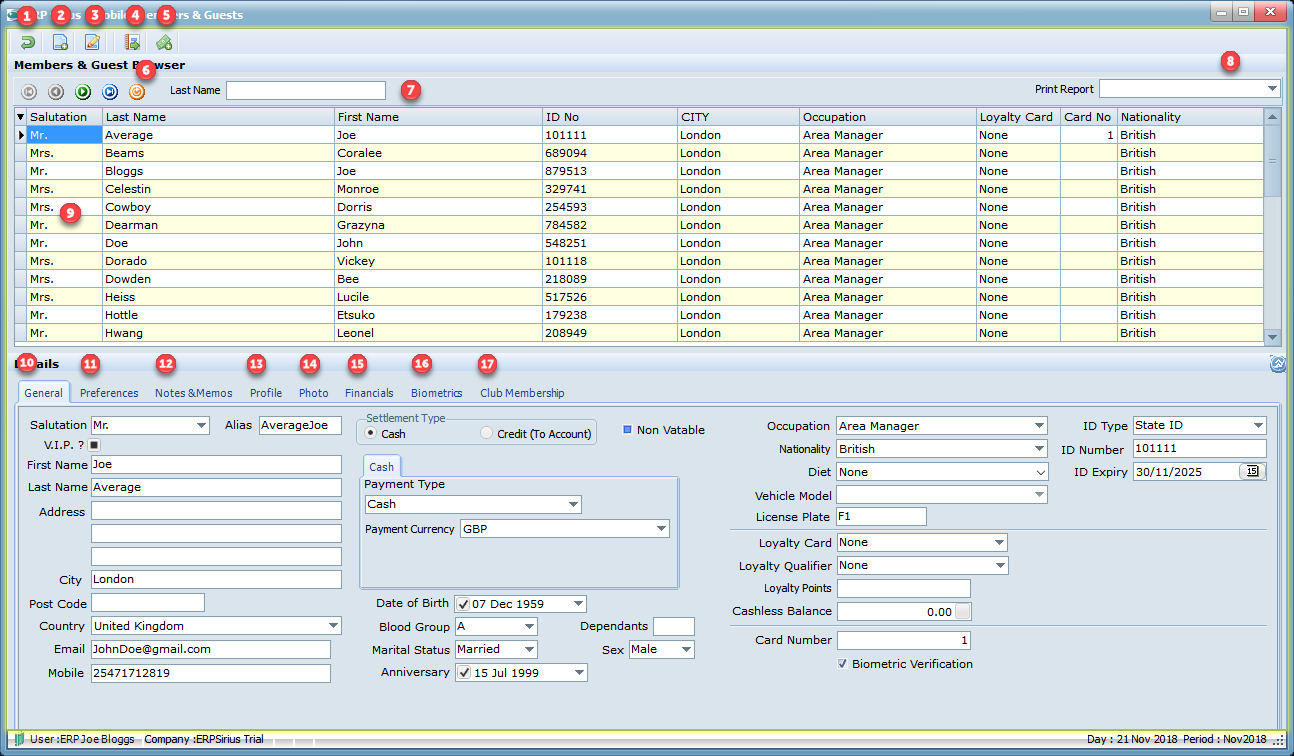Go to previous record grey button
The image size is (1294, 756).
(56, 91)
